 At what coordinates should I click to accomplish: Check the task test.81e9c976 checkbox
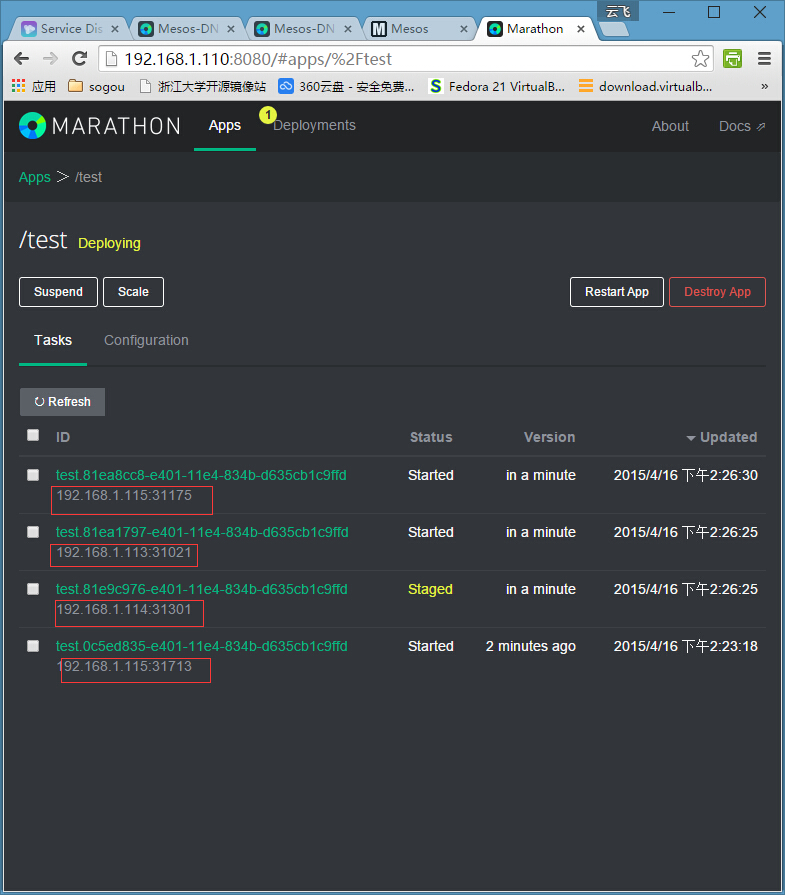tap(33, 589)
